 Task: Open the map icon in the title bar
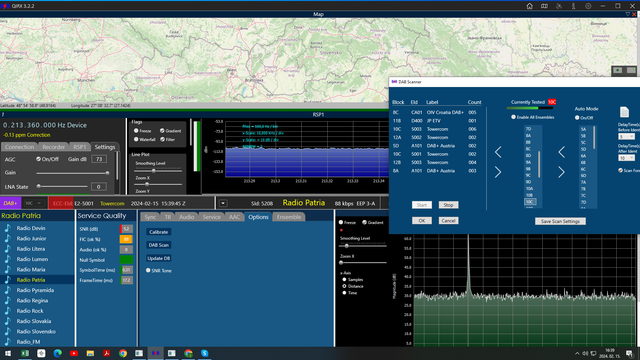544,6
